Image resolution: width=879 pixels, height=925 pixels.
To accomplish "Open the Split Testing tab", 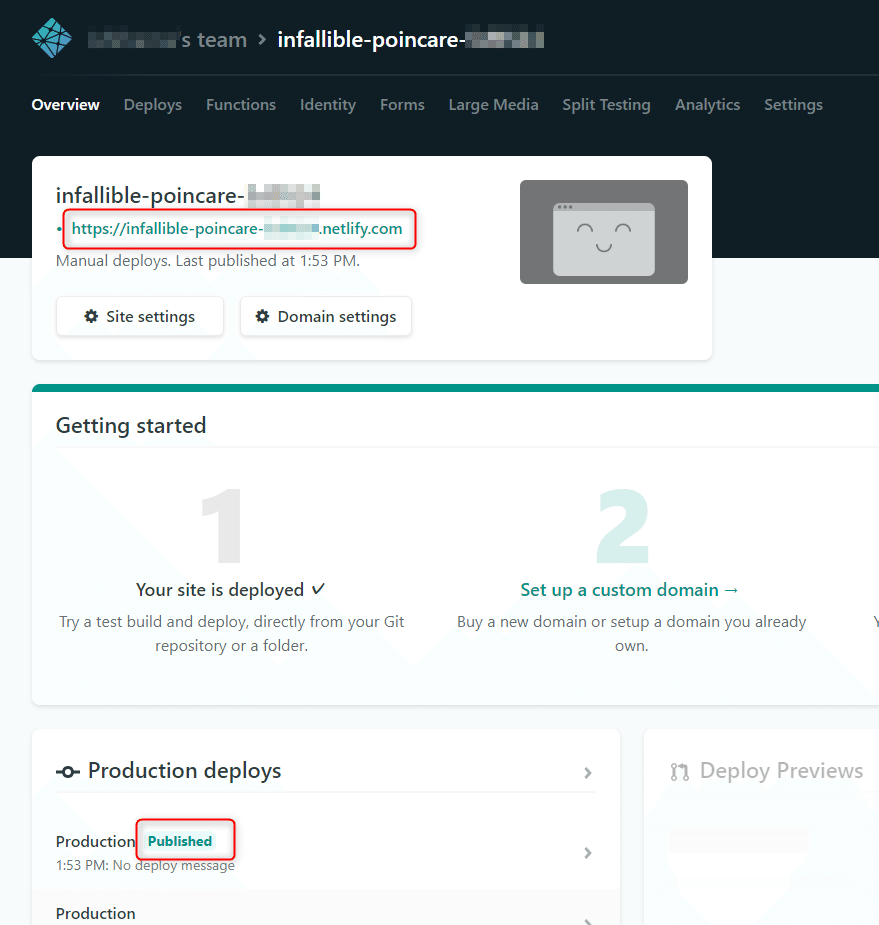I will (x=606, y=105).
